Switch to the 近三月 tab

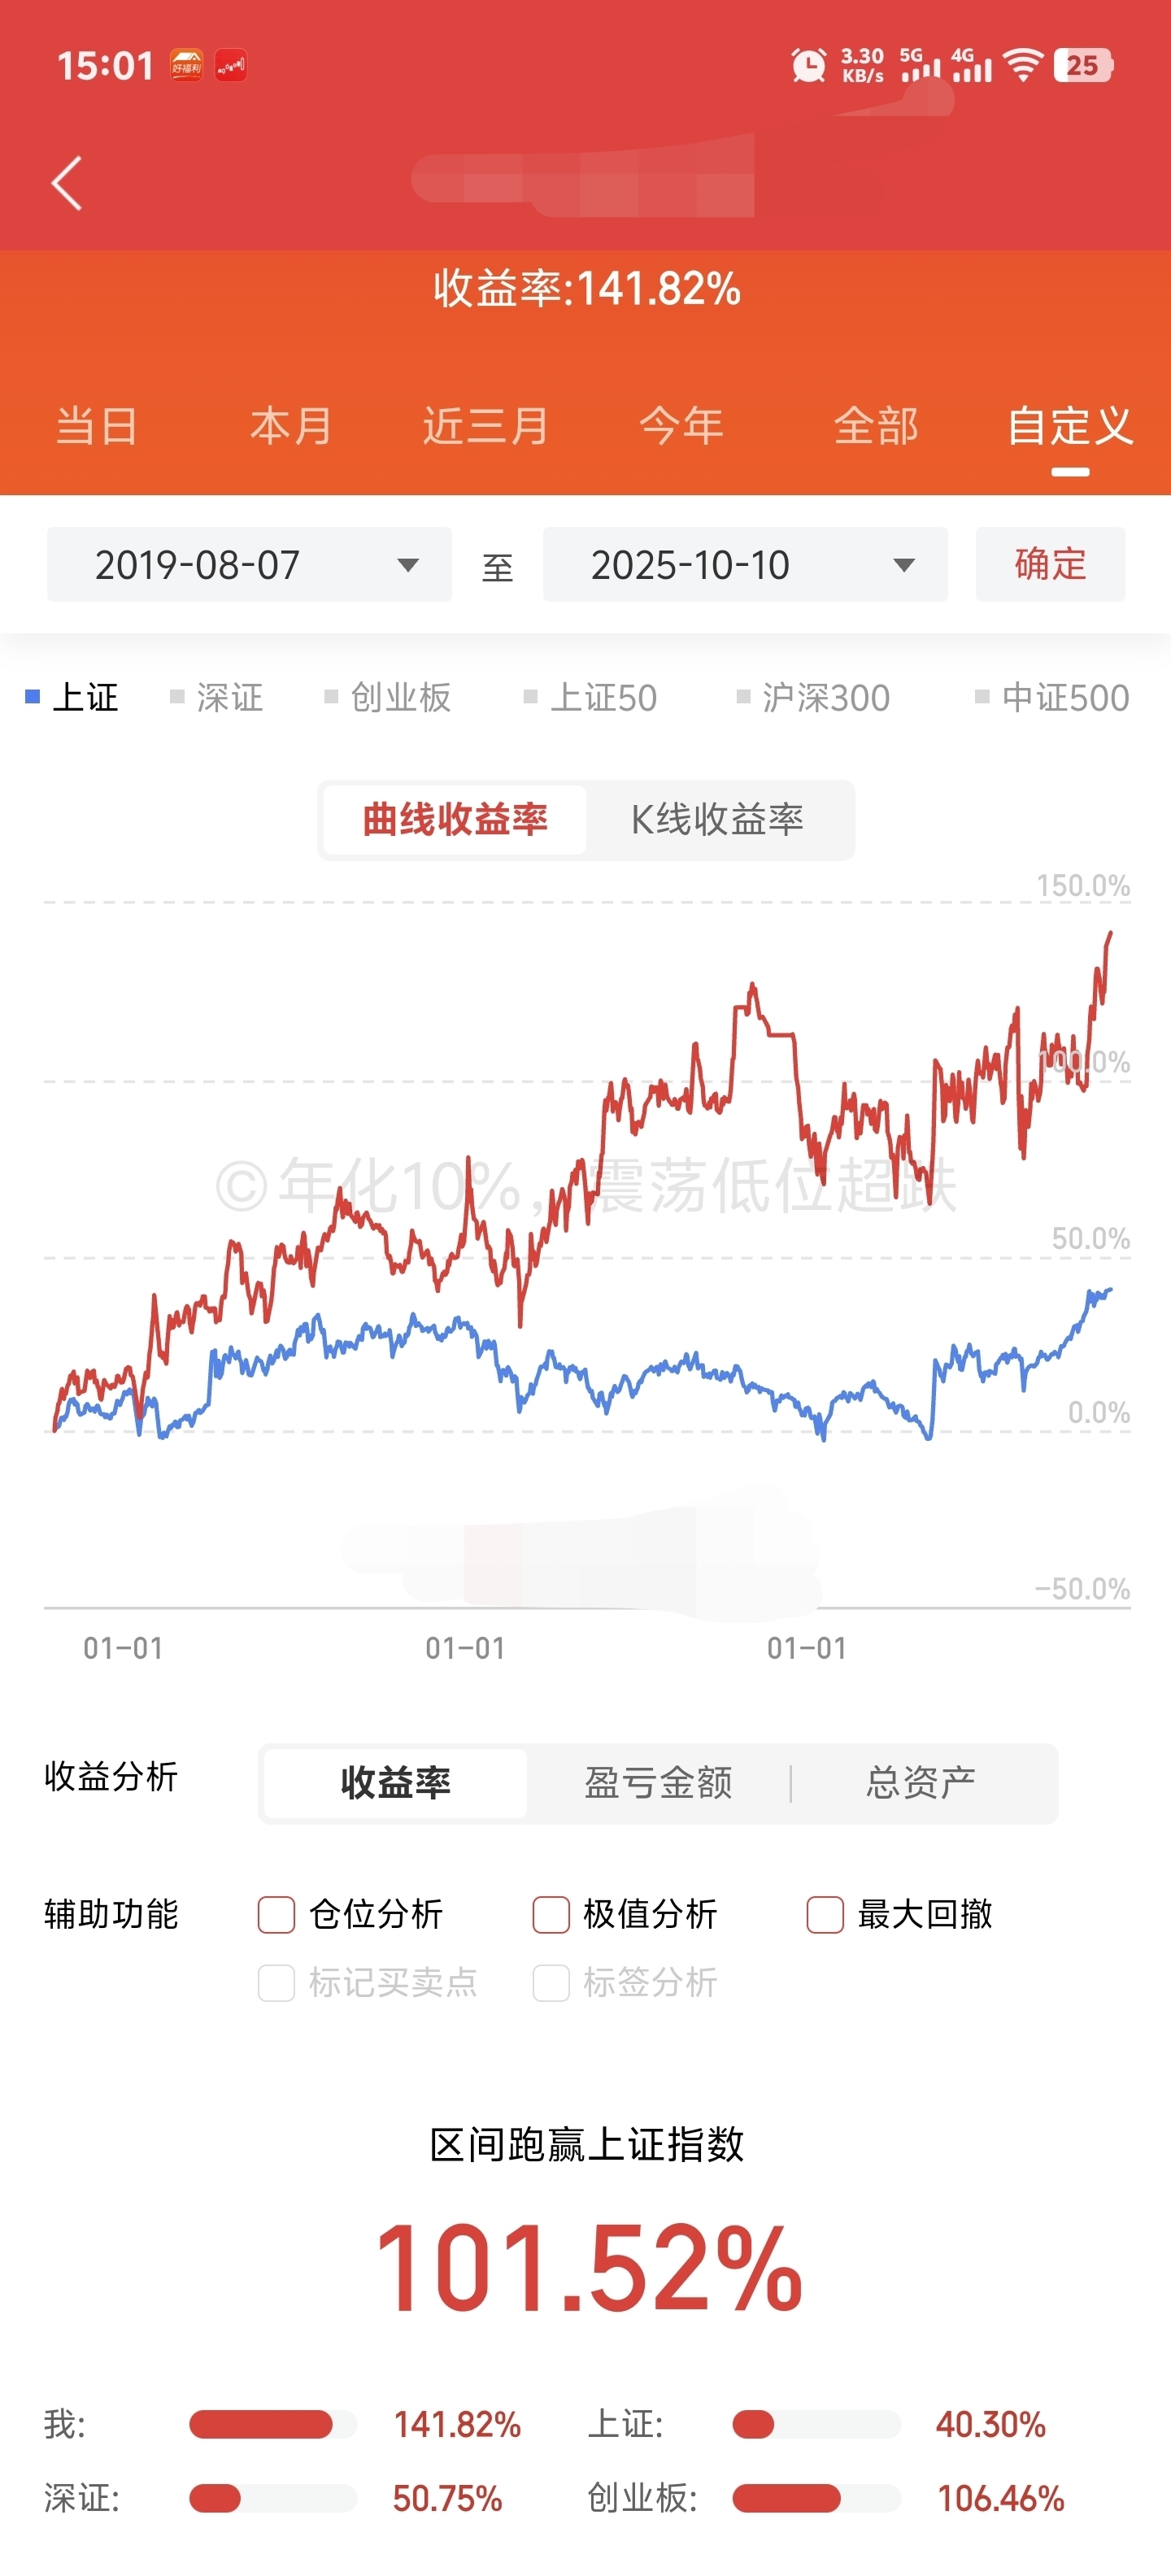click(x=486, y=426)
